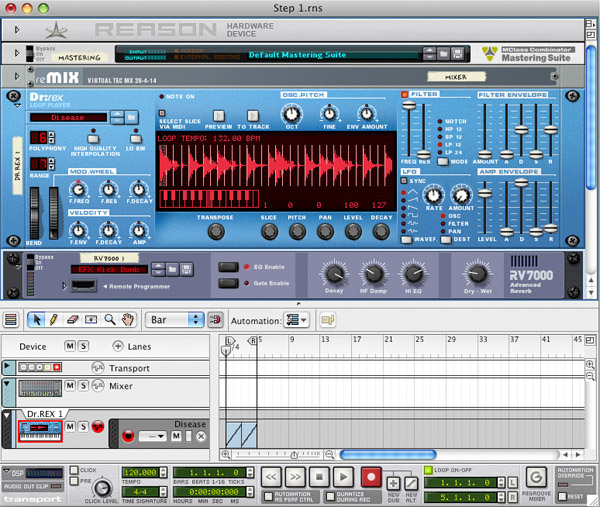Screen dimensions: 600x507
Task: Click the New Alt button
Action: 411,484
